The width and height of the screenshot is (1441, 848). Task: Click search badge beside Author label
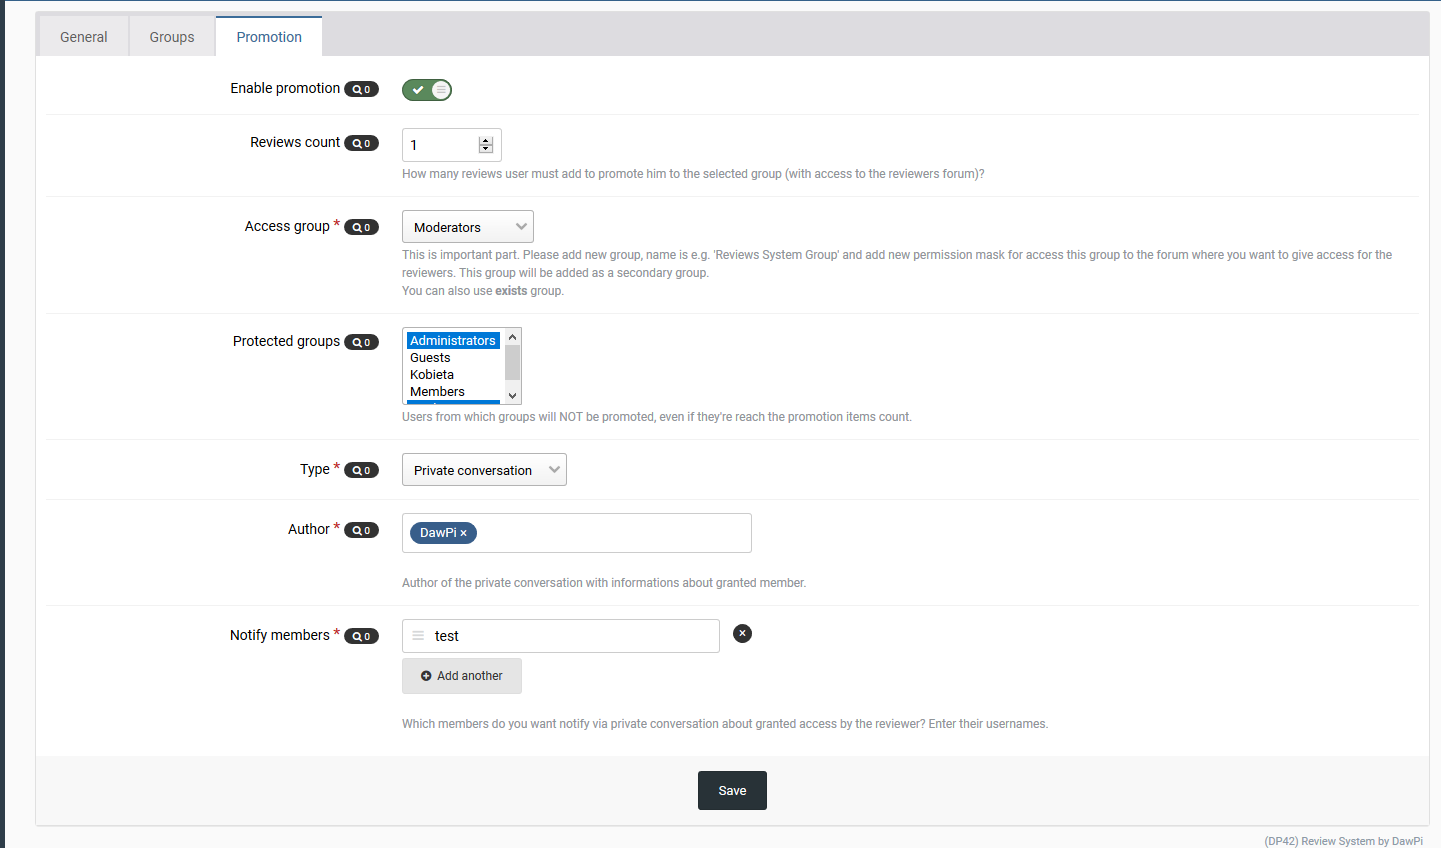(361, 530)
